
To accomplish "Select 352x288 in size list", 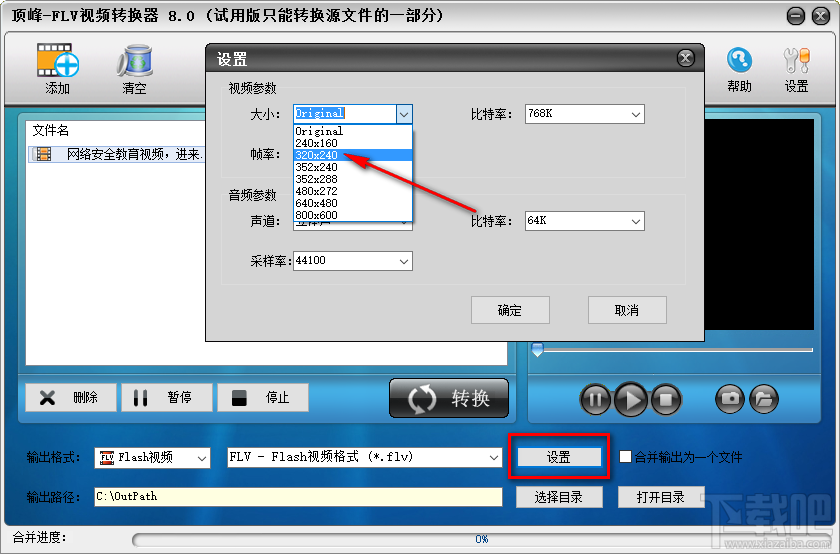I will (x=353, y=179).
